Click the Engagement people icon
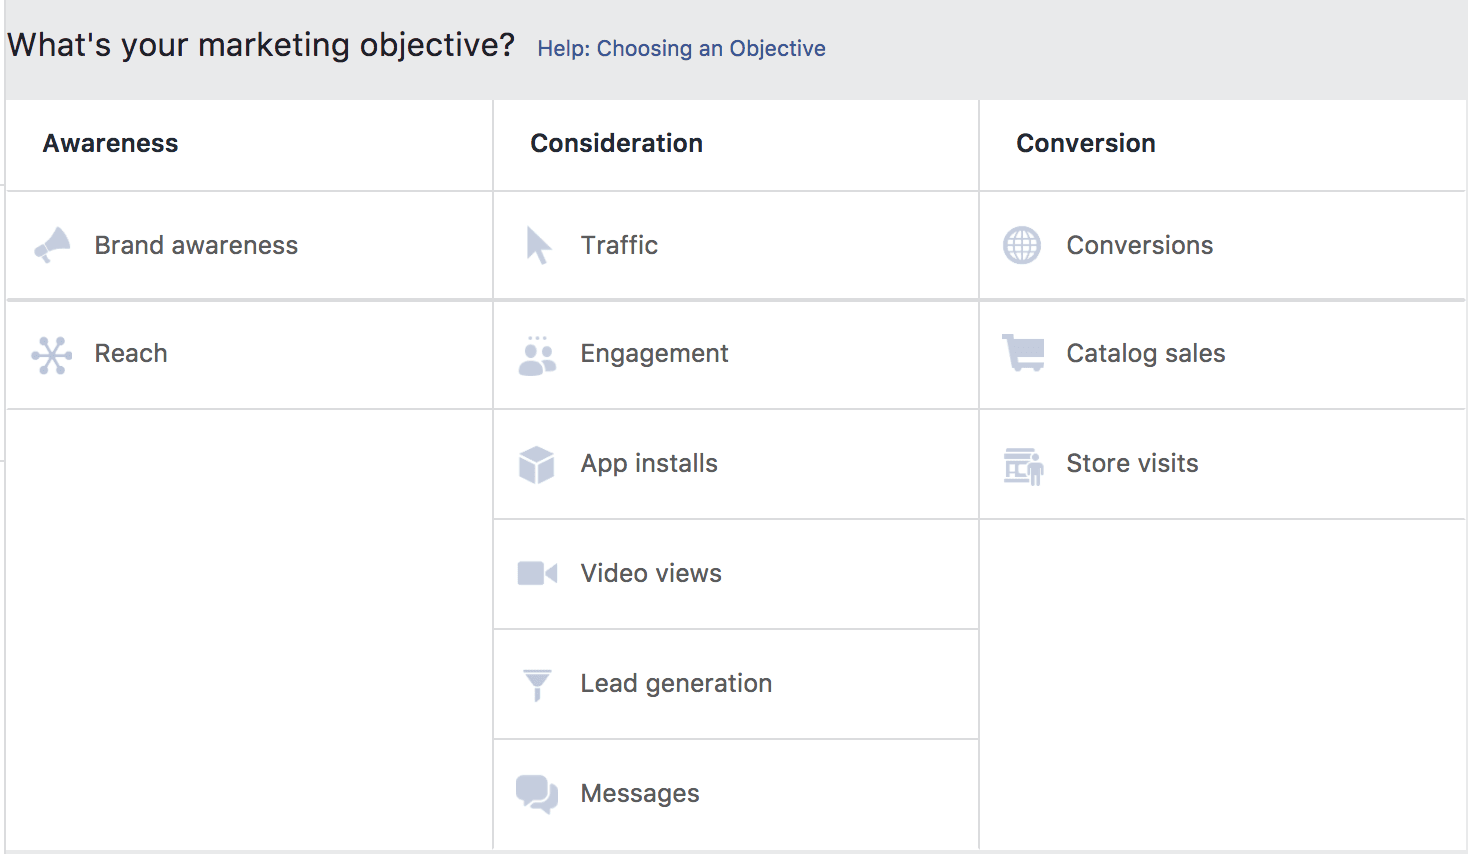Screen dimensions: 1468x854 coord(537,356)
